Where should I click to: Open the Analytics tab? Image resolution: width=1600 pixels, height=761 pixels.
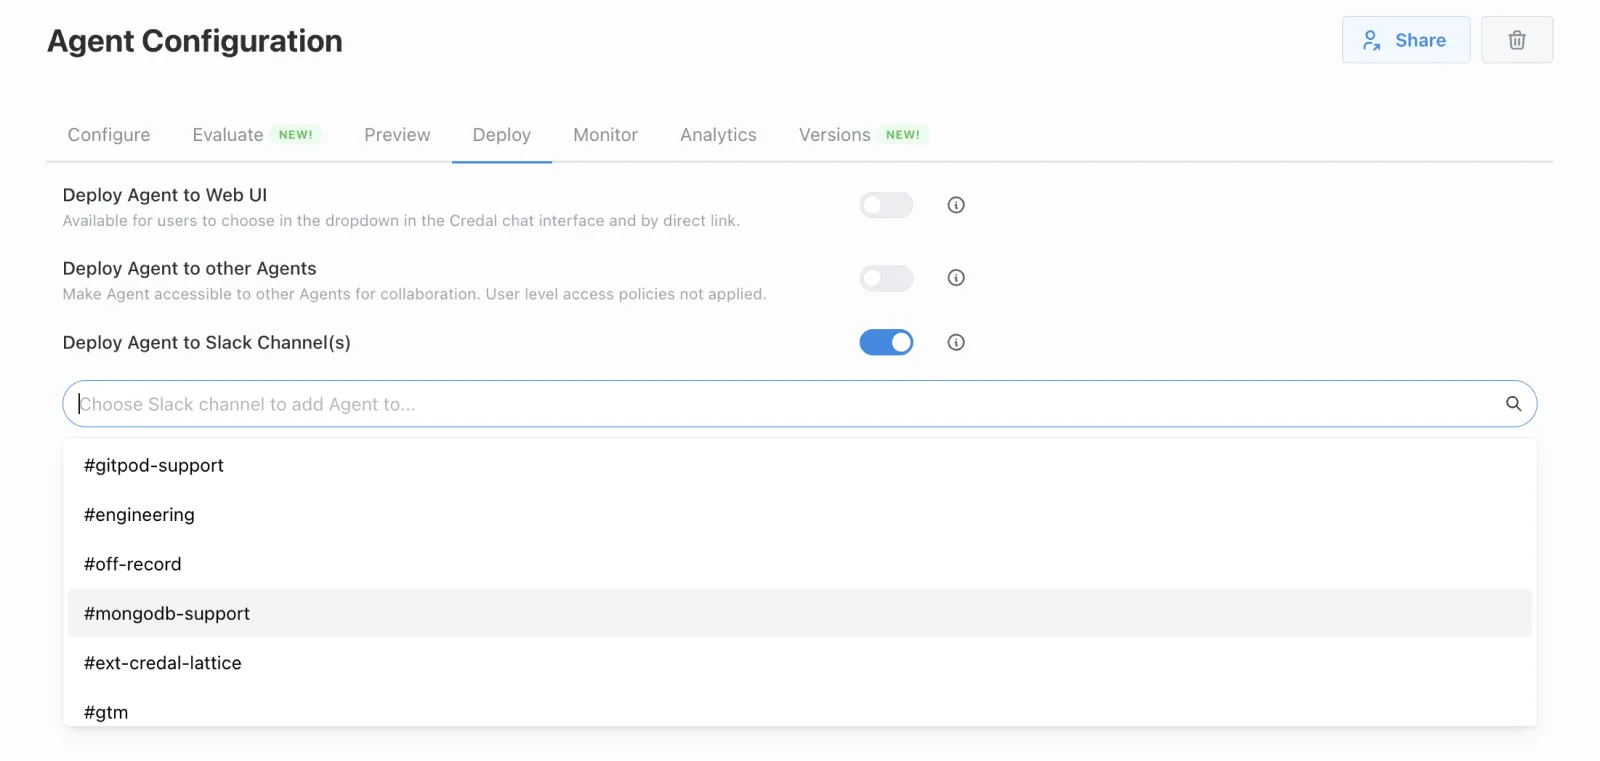718,135
